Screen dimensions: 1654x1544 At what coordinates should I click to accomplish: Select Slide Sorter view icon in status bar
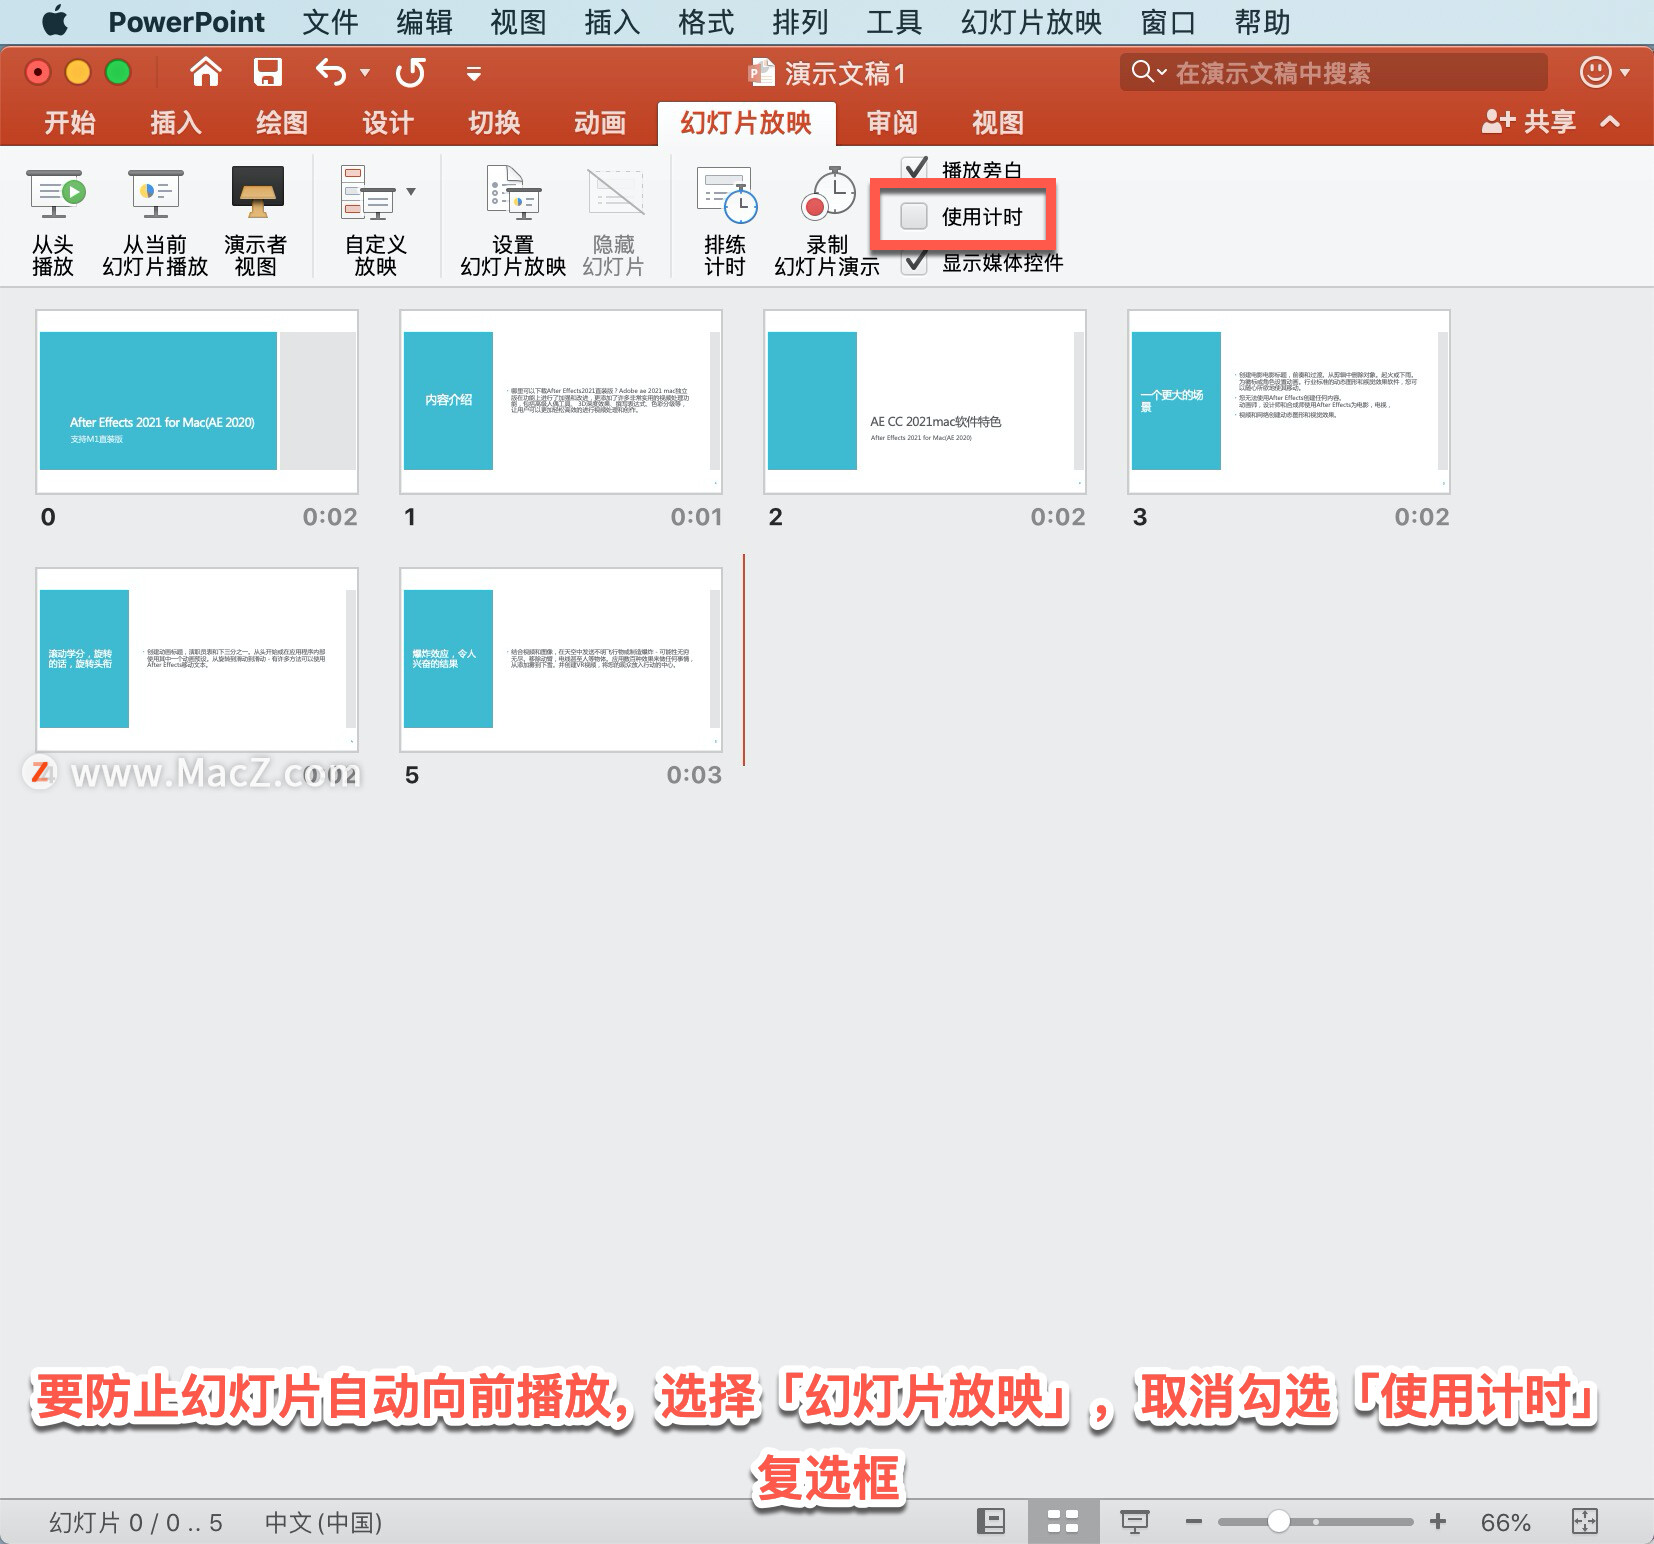tap(1062, 1522)
